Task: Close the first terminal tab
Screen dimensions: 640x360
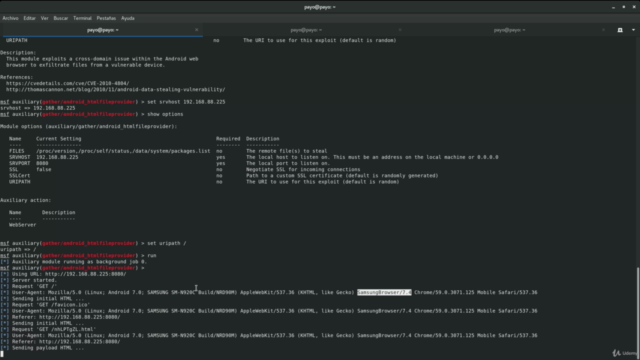Action: click(x=196, y=30)
